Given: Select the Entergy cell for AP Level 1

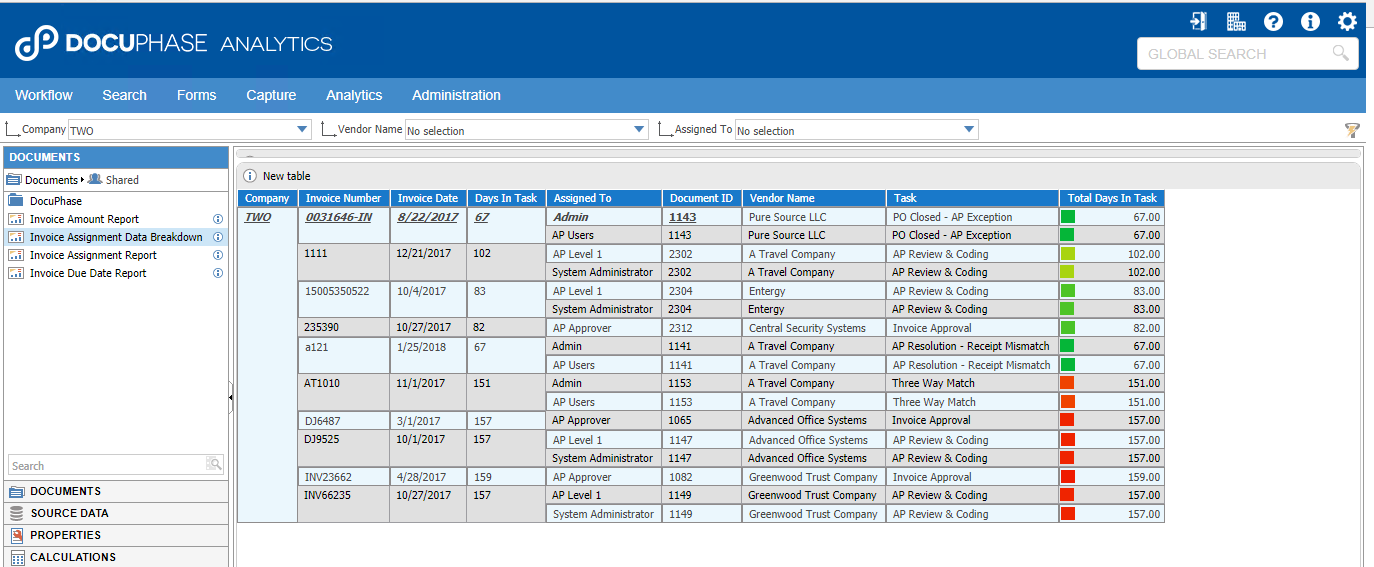Looking at the screenshot, I should click(x=814, y=291).
